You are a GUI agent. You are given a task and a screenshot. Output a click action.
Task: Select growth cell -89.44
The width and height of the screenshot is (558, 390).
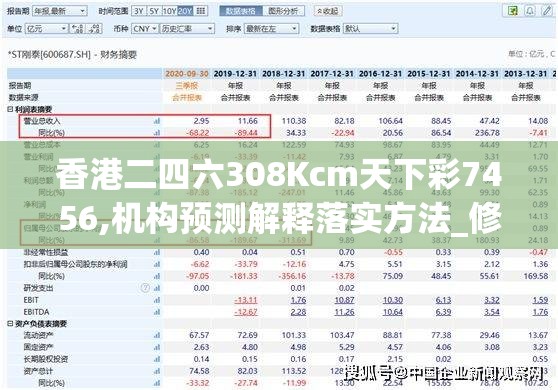pyautogui.click(x=246, y=133)
